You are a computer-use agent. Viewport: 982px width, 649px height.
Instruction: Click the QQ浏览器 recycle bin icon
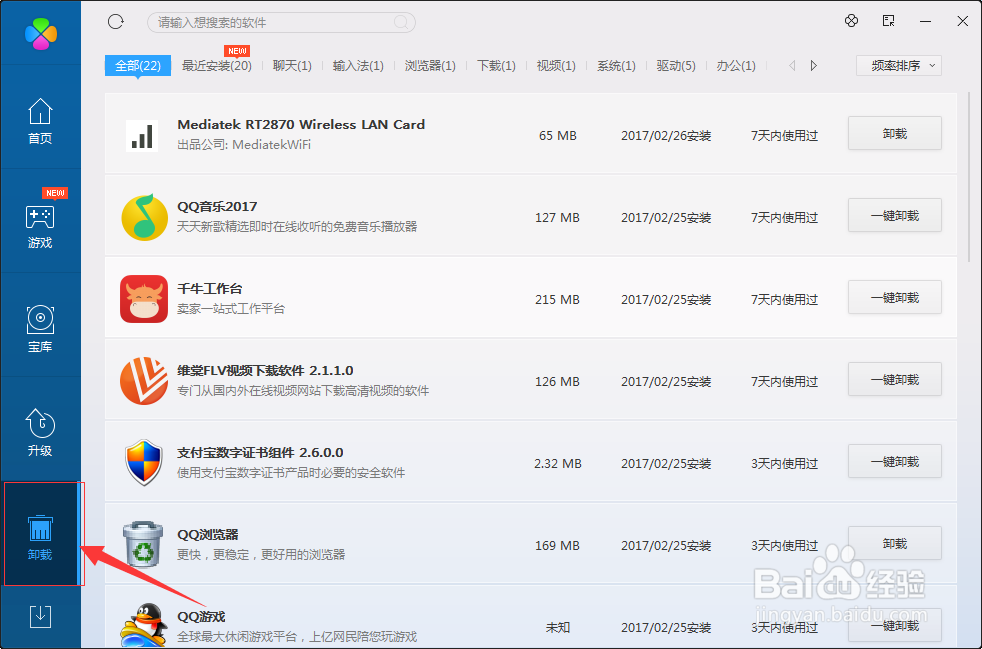click(144, 543)
